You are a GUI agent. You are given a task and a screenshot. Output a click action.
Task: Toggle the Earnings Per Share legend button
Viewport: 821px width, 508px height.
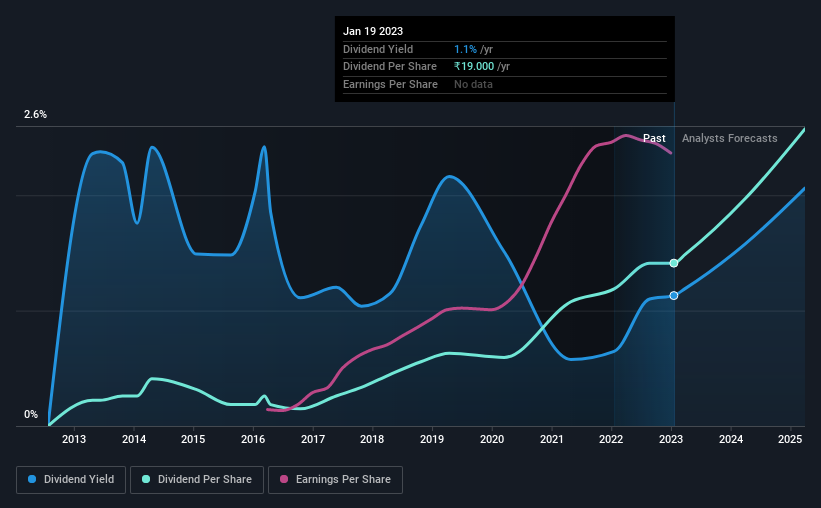(336, 480)
